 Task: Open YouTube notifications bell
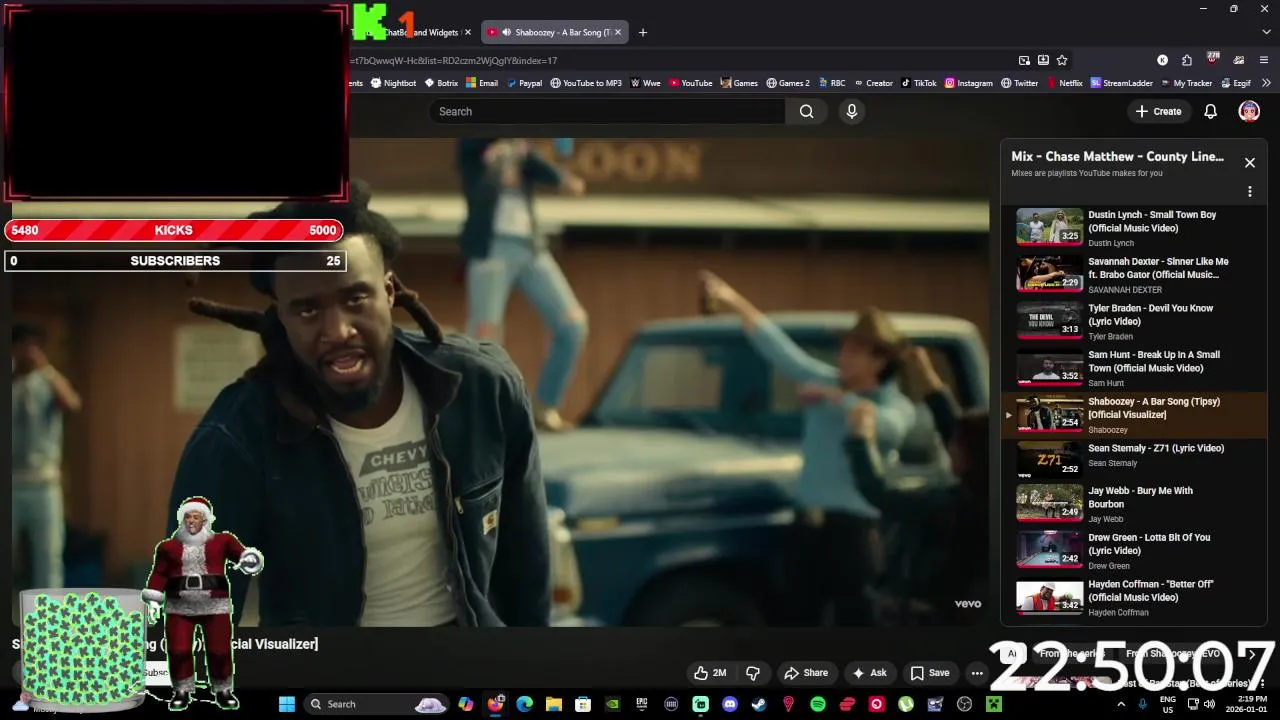[1210, 111]
